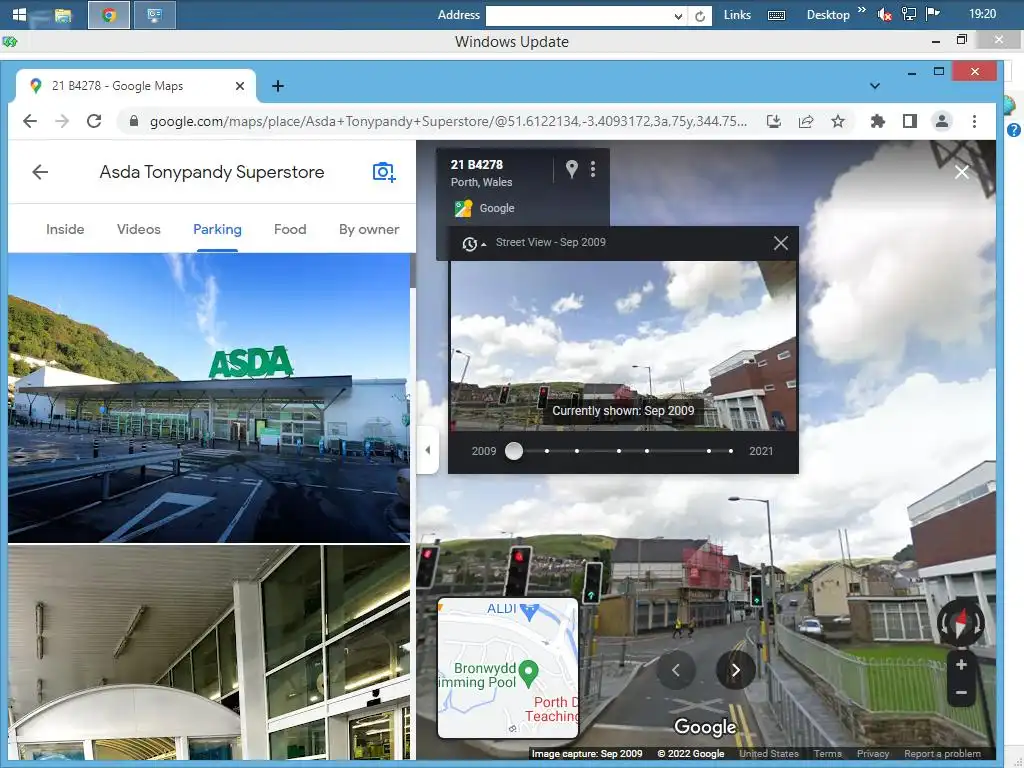Close the Street View time machine panel

[780, 243]
